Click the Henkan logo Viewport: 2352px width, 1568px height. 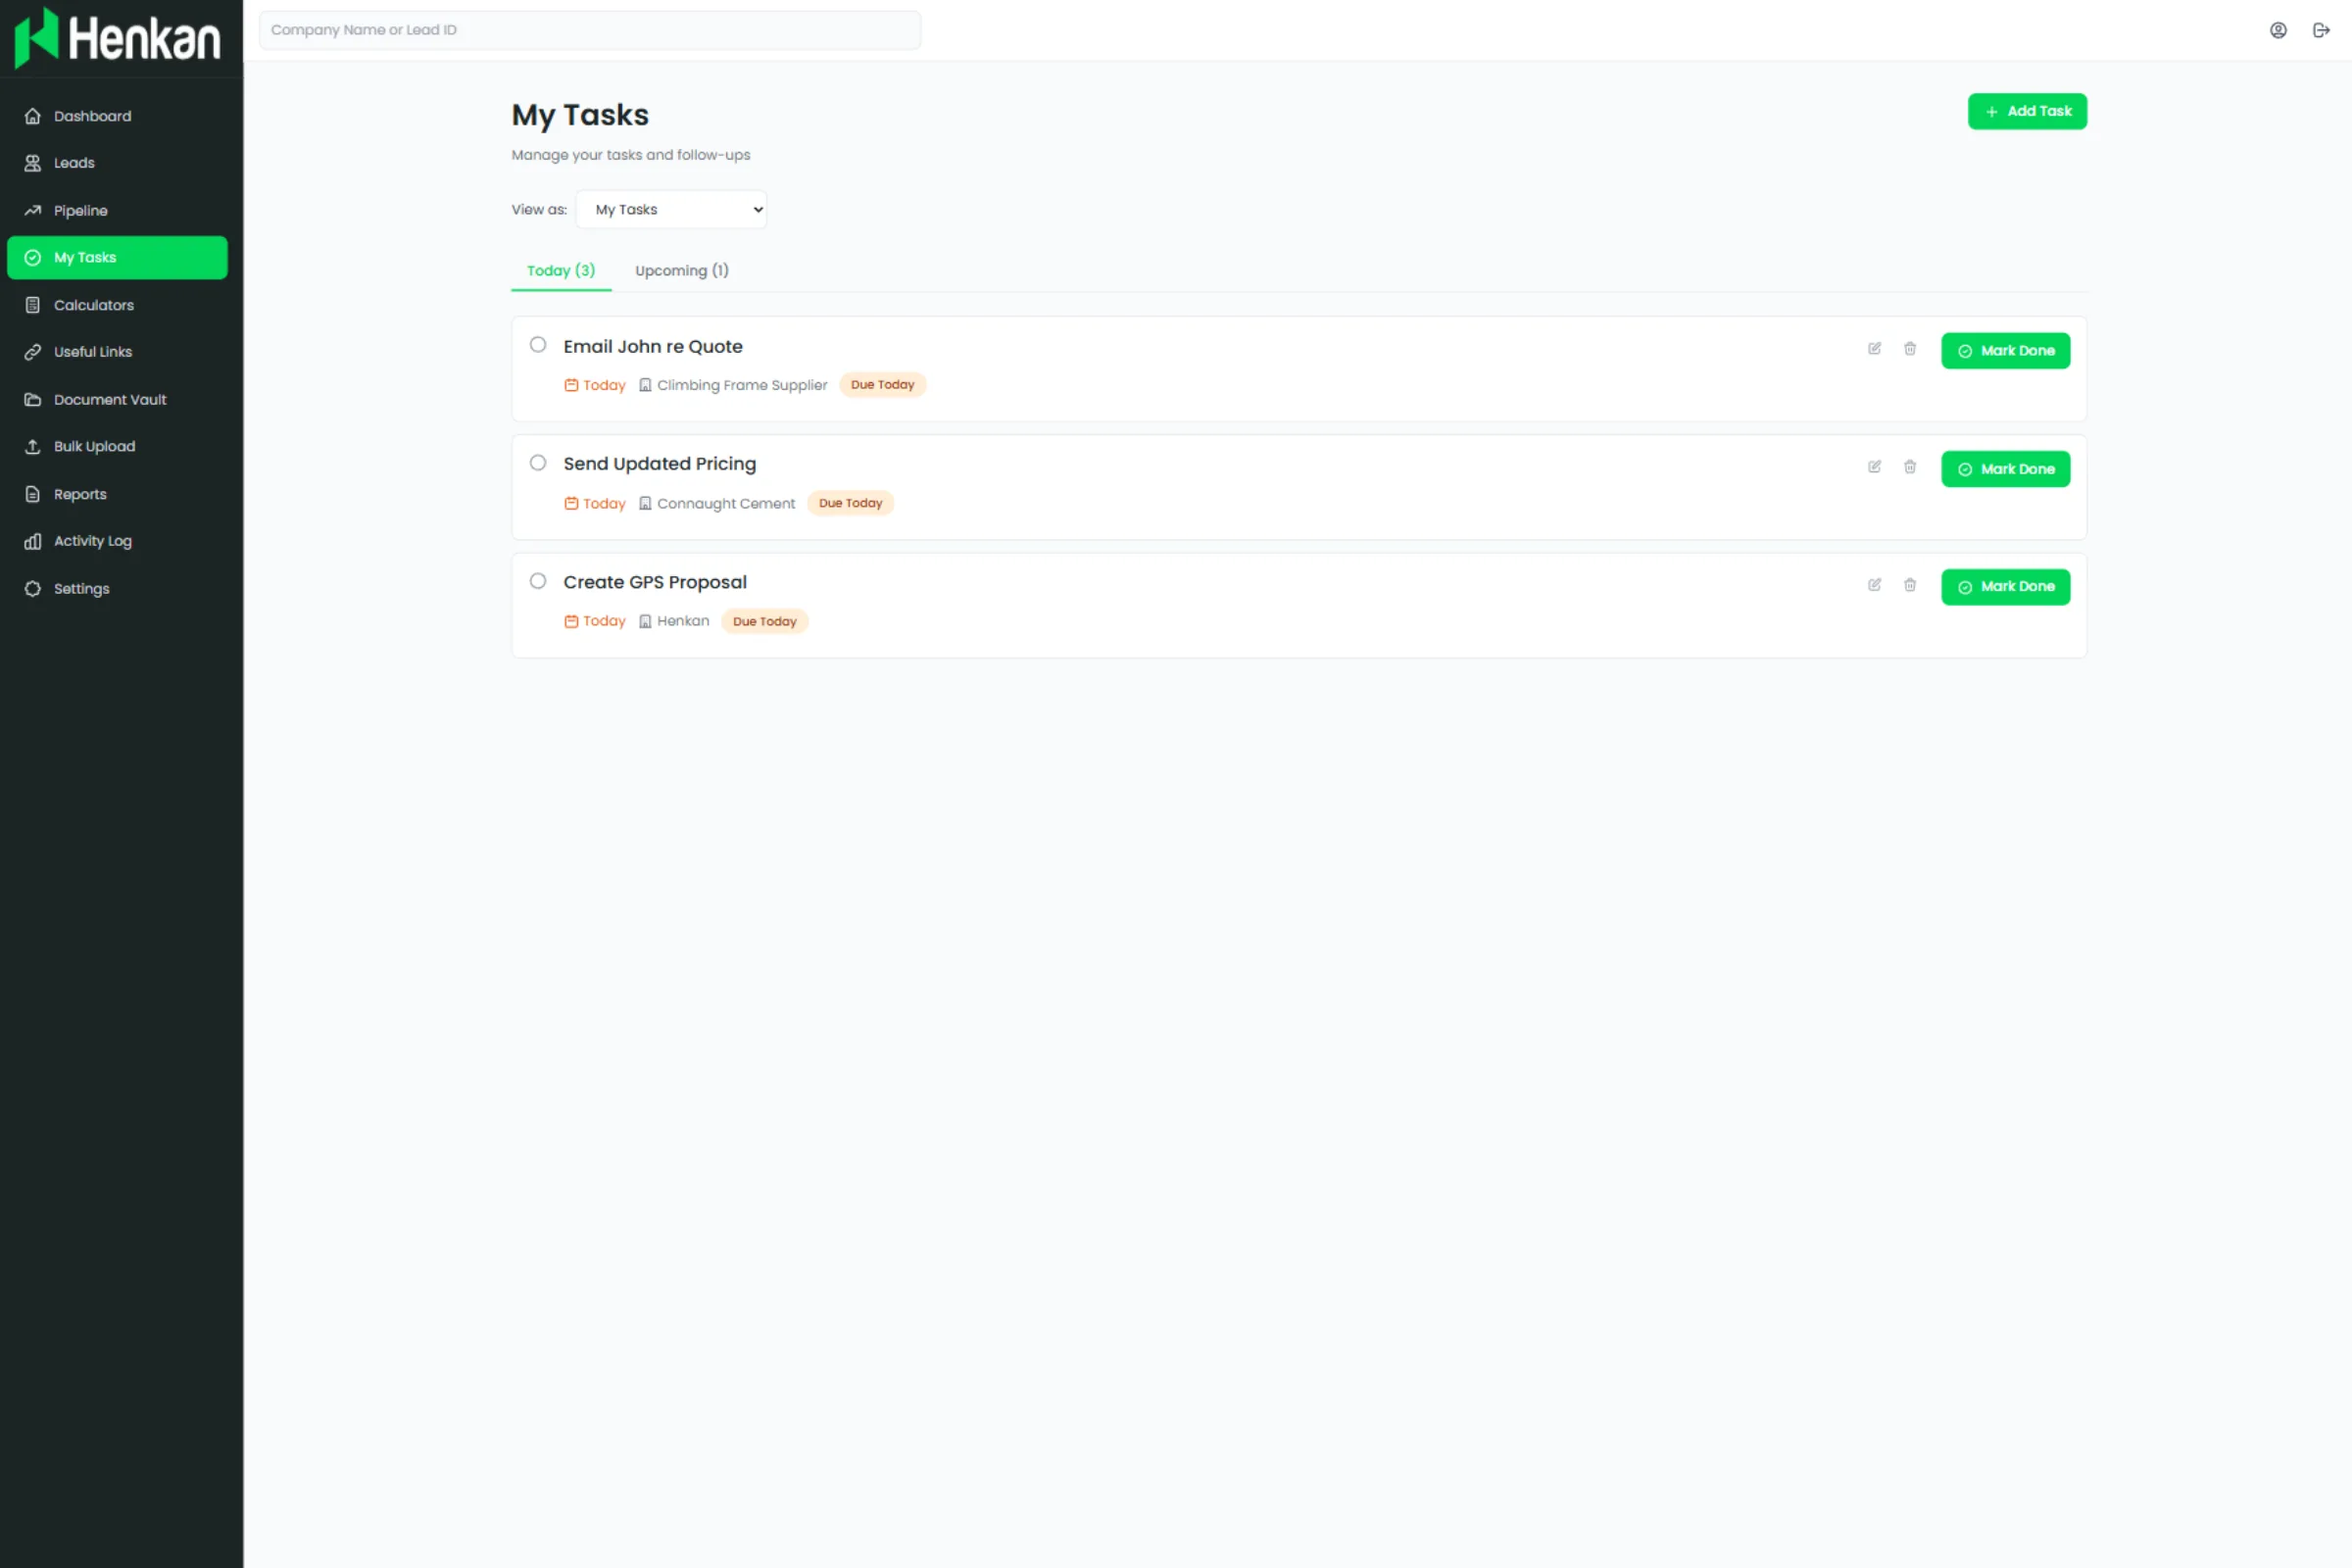[x=118, y=37]
